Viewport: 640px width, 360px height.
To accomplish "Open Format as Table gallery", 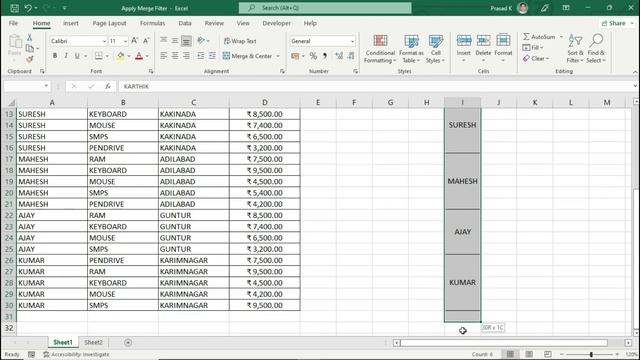I will pos(411,49).
